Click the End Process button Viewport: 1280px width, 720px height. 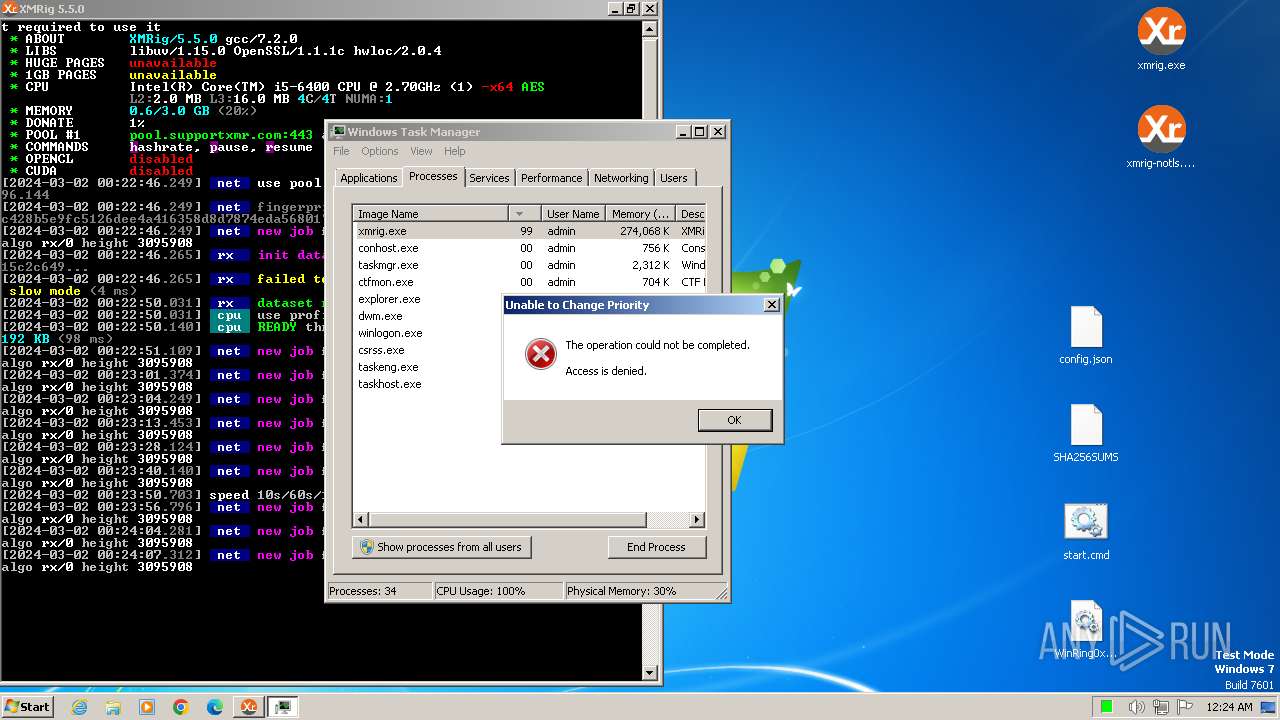click(656, 547)
